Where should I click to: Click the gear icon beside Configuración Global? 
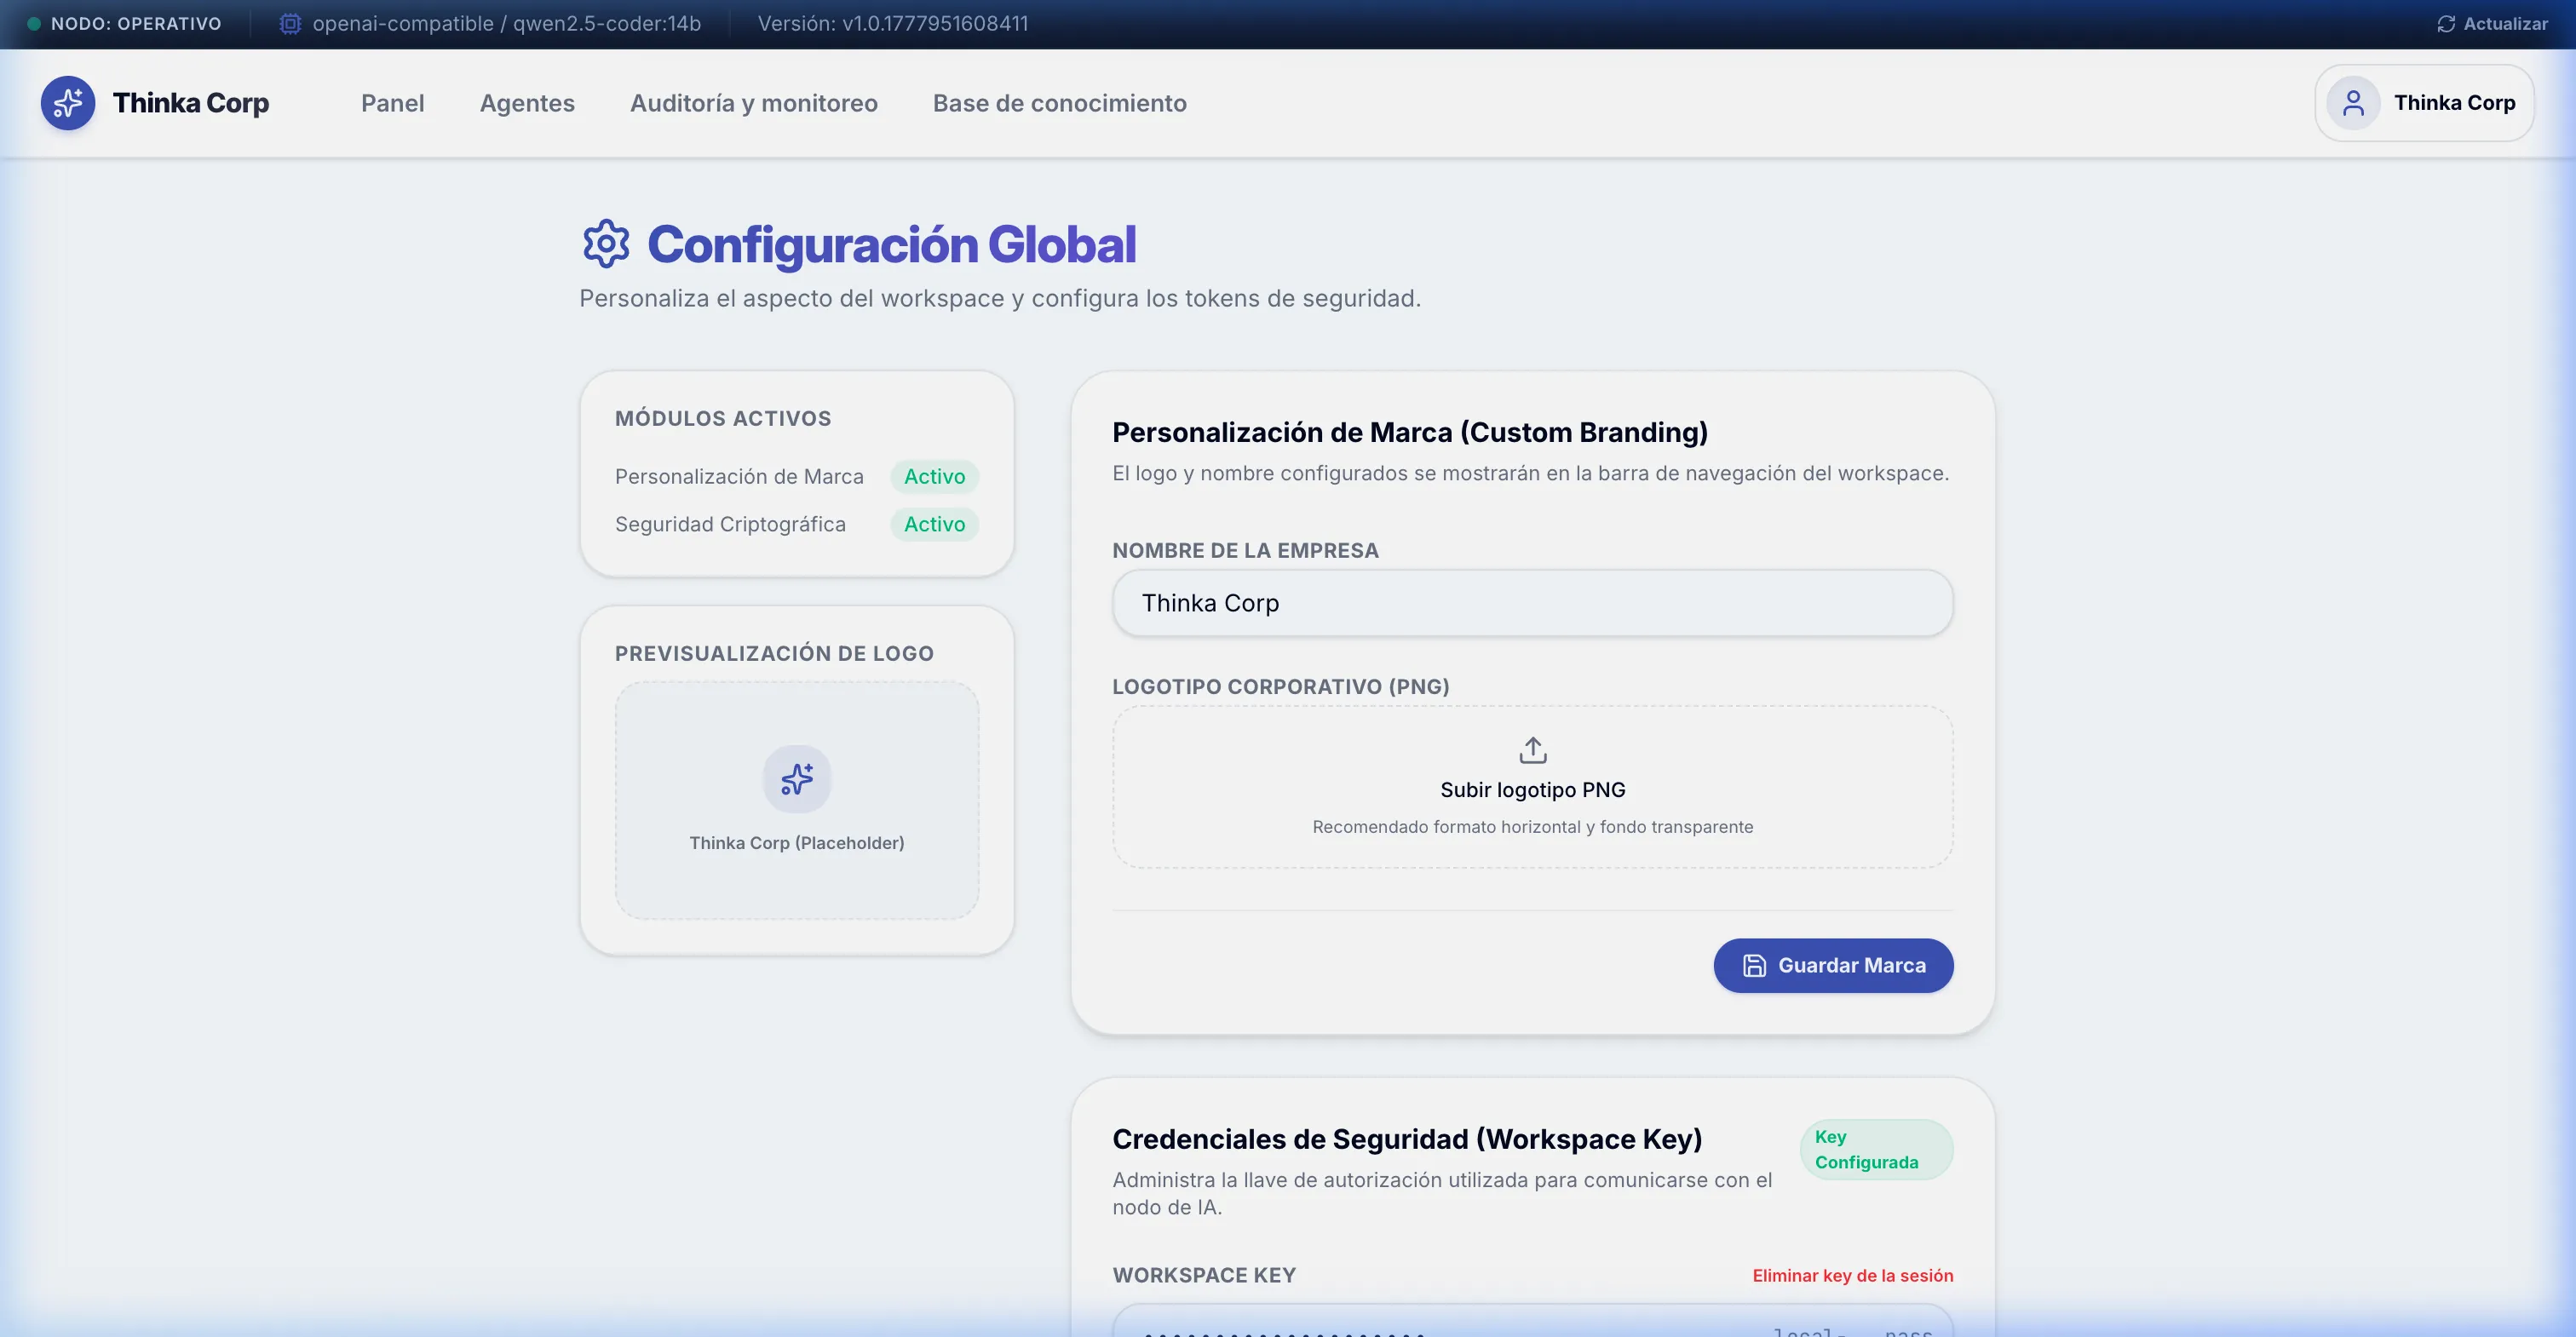pyautogui.click(x=606, y=244)
